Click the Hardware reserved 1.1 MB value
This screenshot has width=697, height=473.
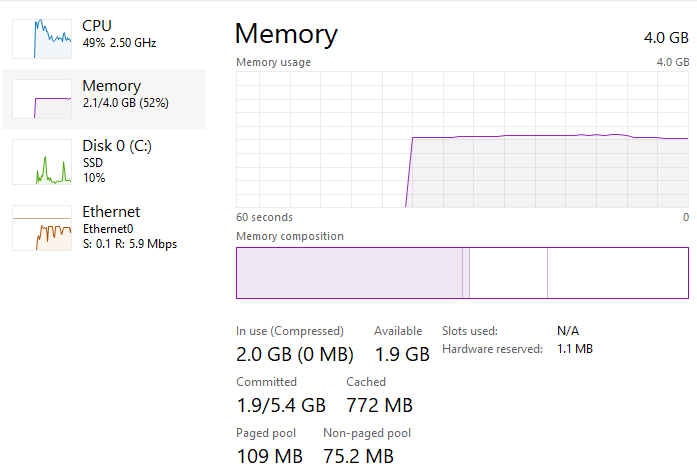[575, 349]
